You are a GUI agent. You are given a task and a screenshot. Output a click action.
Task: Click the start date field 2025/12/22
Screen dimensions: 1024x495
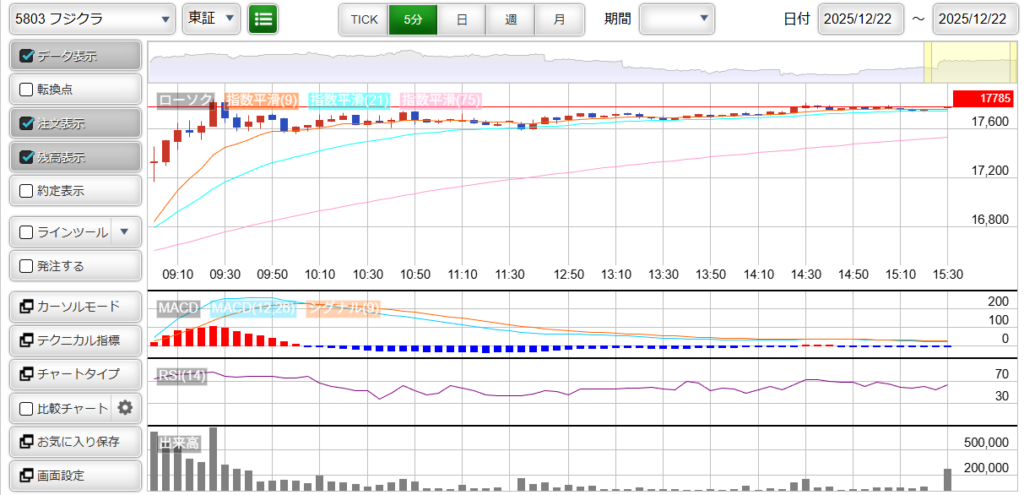[860, 19]
